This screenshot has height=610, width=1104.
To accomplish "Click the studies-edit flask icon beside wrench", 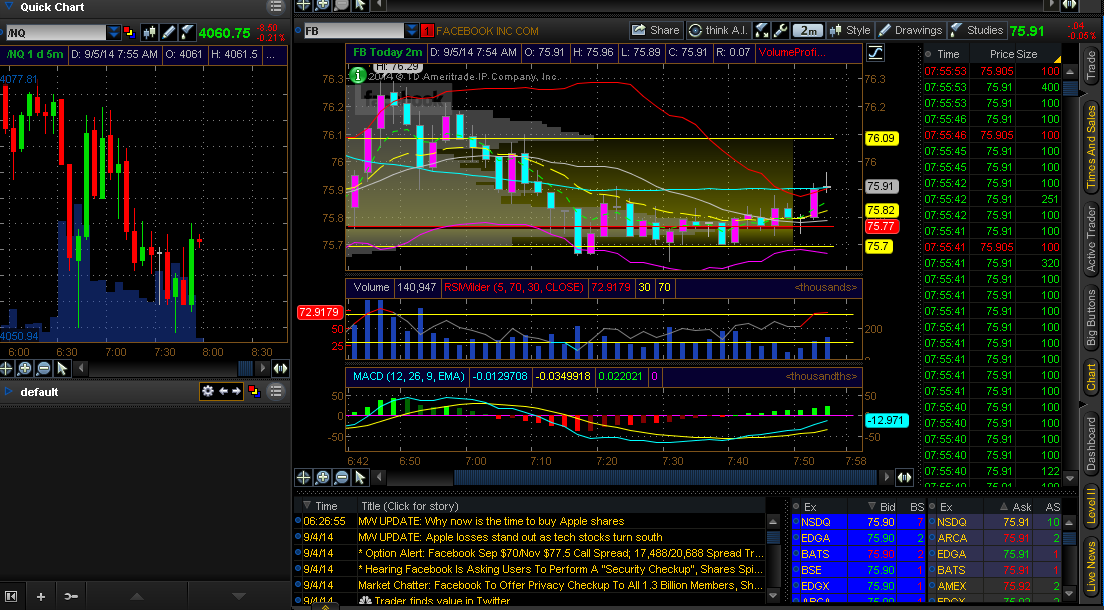I will point(762,30).
